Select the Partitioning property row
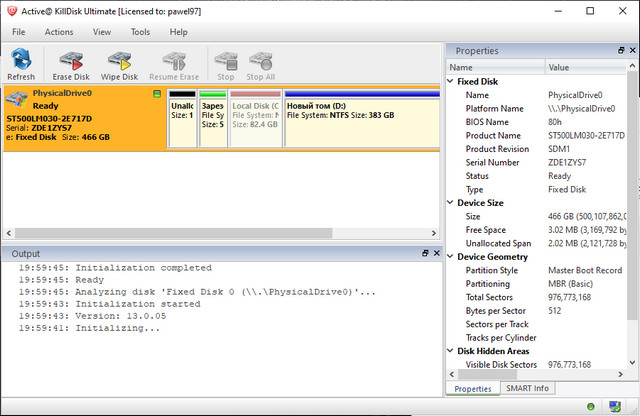 pos(537,283)
